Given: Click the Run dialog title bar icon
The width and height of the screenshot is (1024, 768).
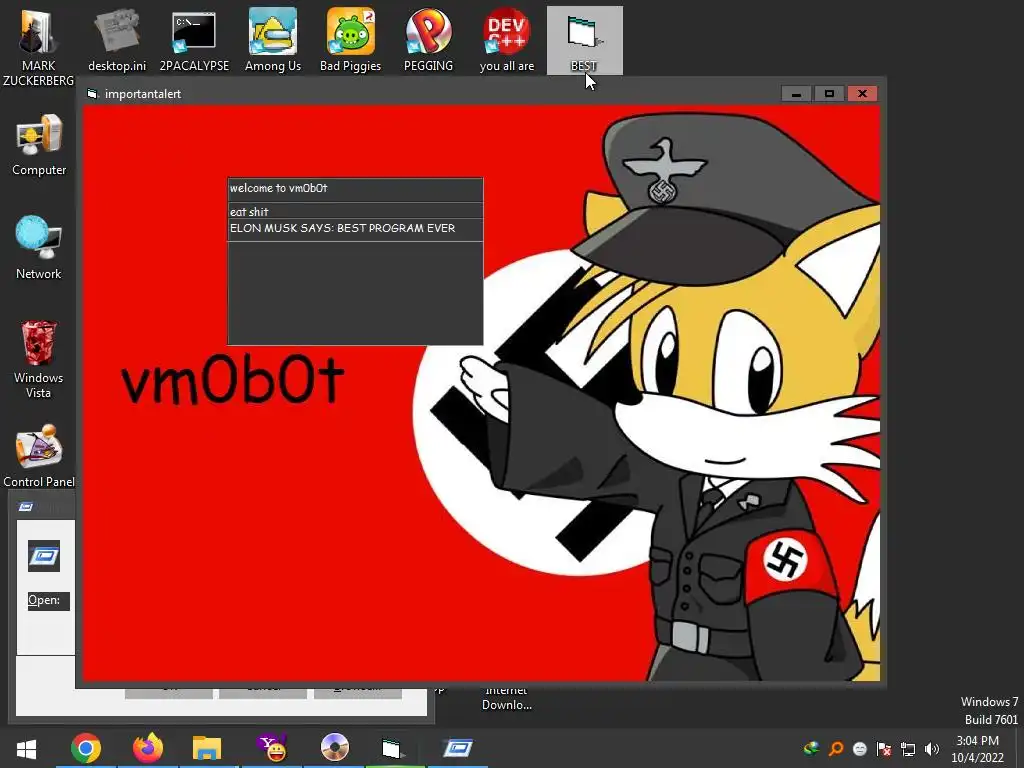Looking at the screenshot, I should pyautogui.click(x=26, y=507).
